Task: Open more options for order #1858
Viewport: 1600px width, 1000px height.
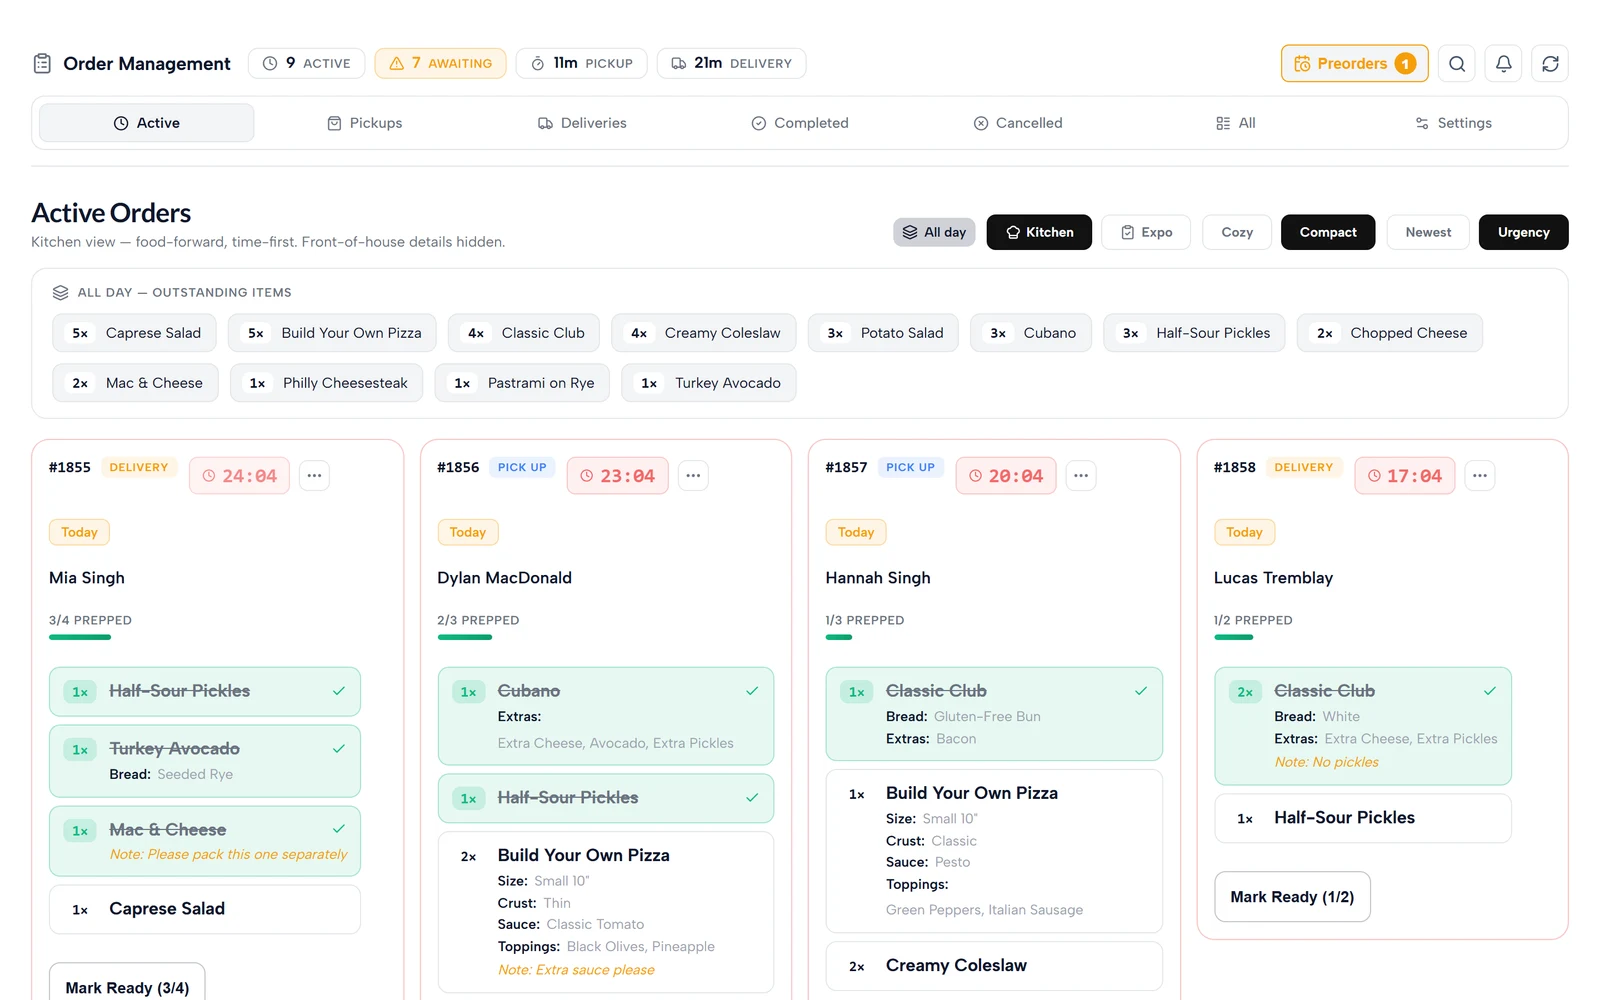Action: coord(1480,476)
